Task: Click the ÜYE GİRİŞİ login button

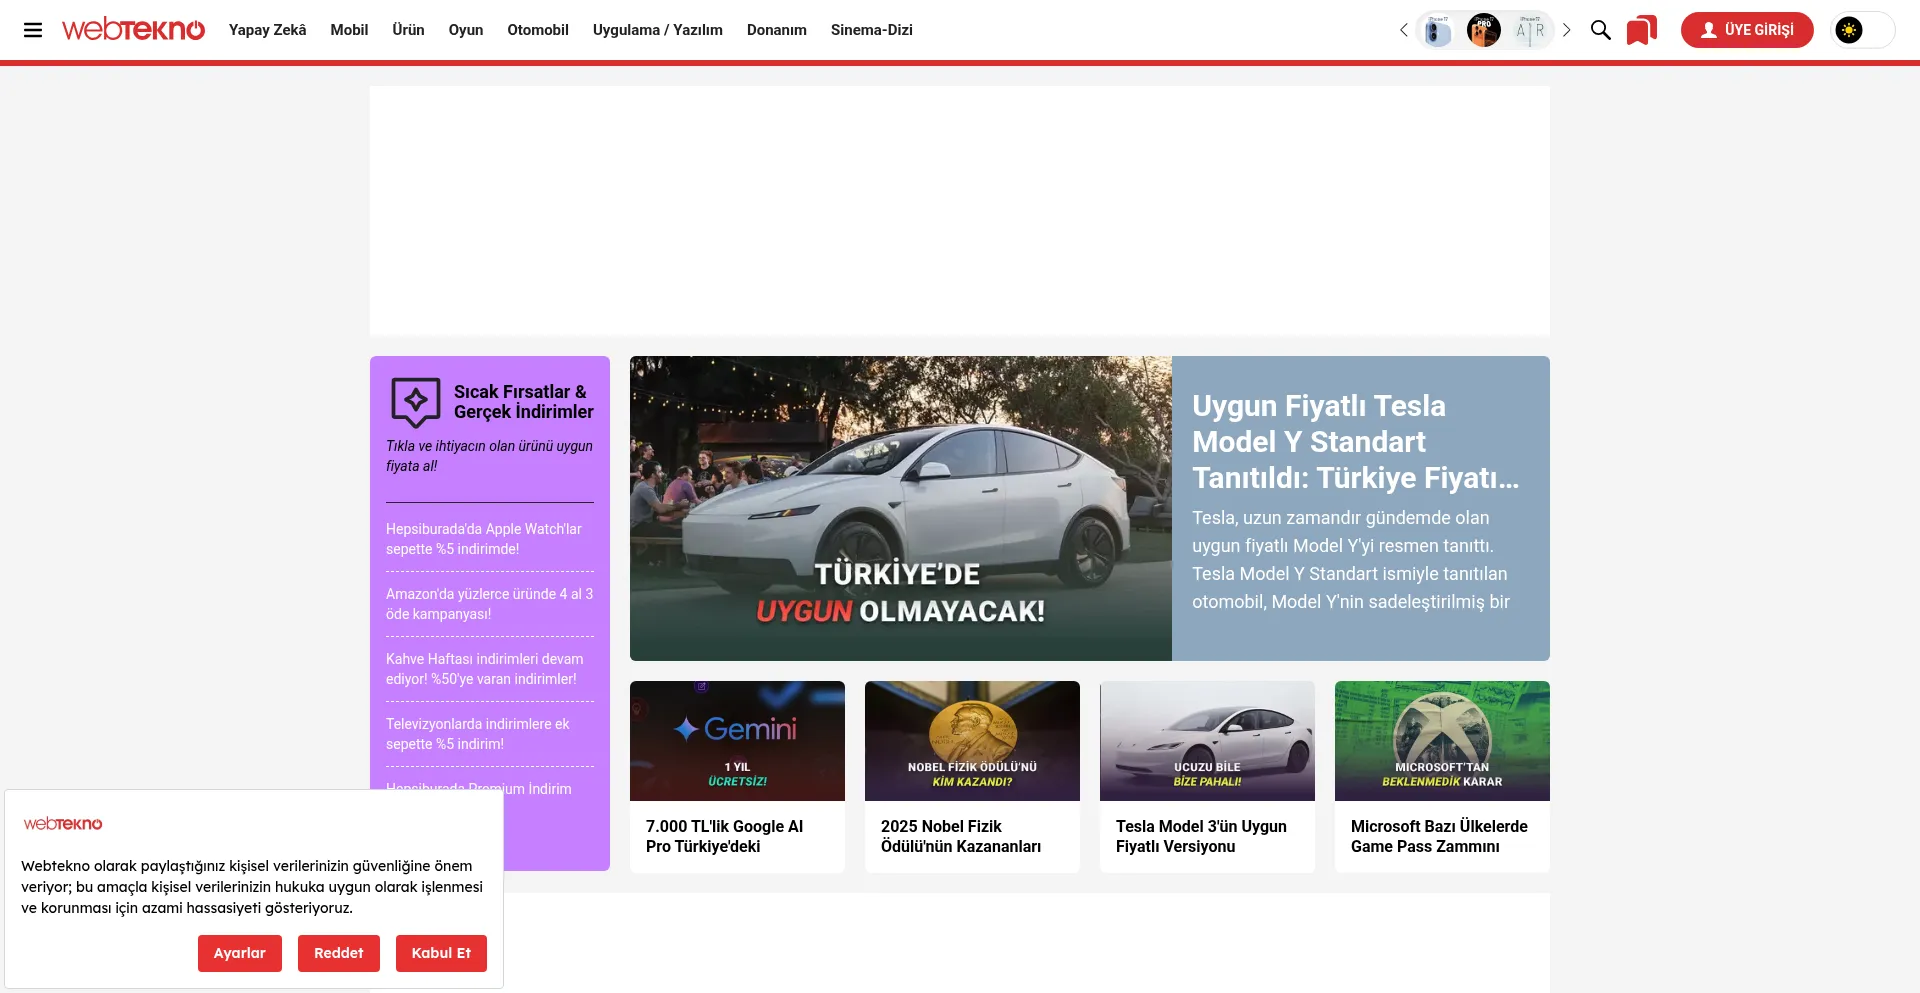Action: [1746, 30]
